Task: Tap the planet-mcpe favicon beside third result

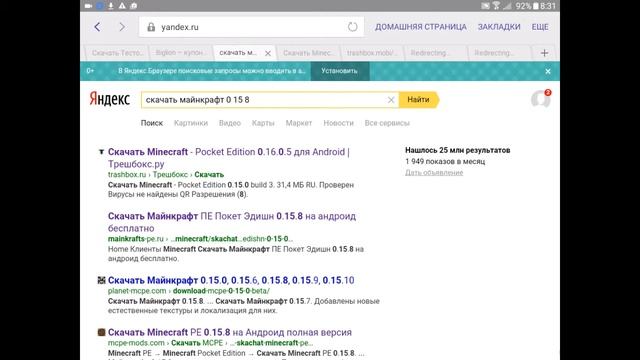Action: pos(101,280)
